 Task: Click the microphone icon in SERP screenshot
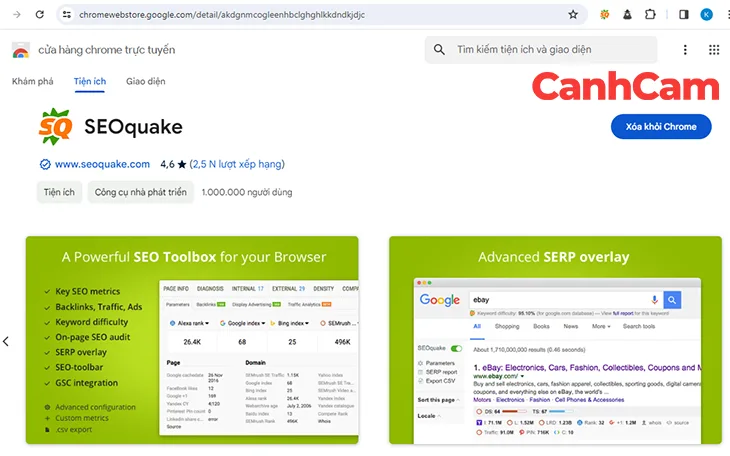pyautogui.click(x=654, y=299)
